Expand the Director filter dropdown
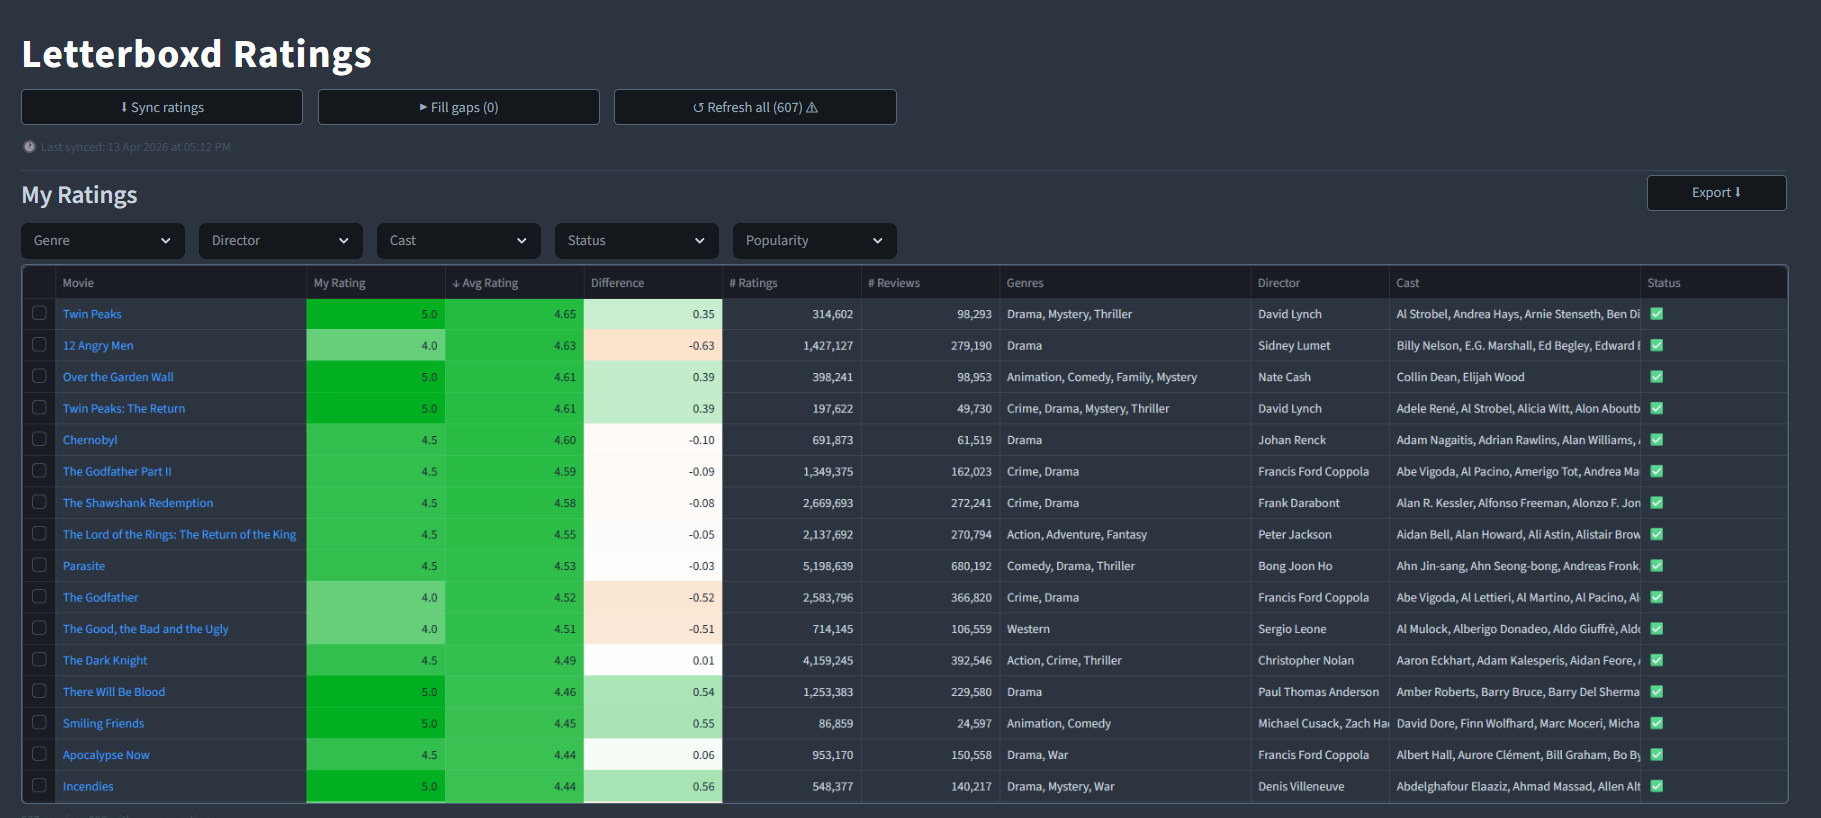This screenshot has width=1821, height=818. [x=281, y=241]
